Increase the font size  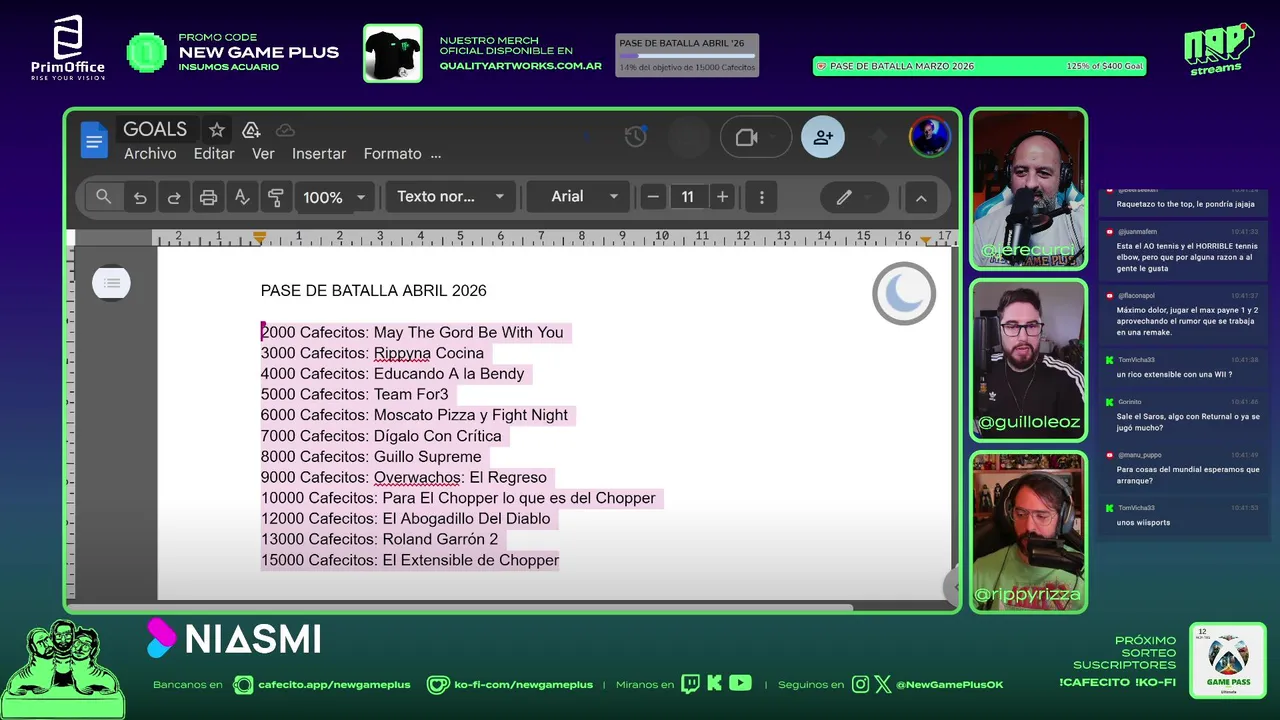point(722,197)
